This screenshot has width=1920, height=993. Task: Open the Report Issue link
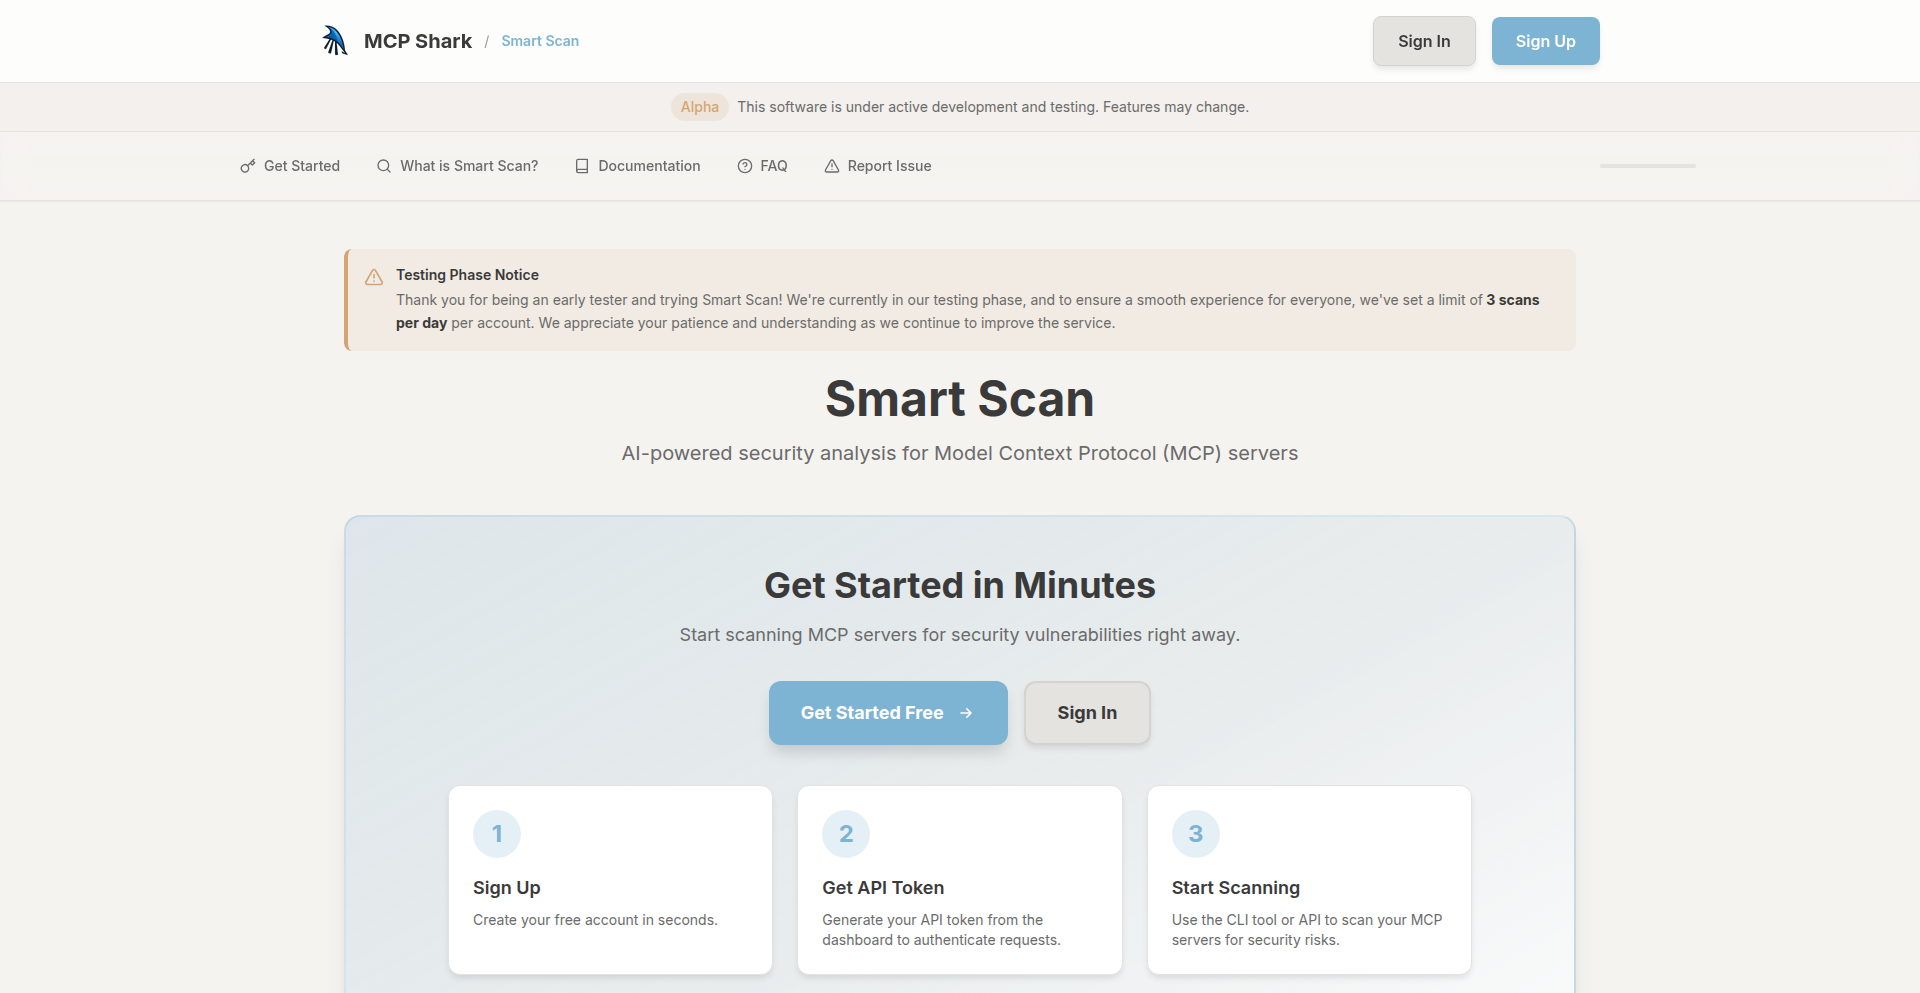(x=889, y=166)
